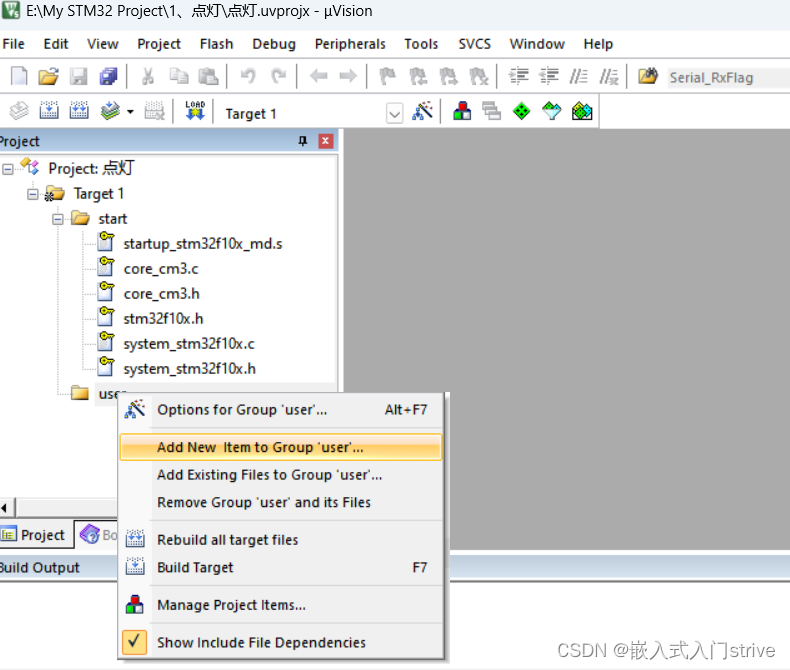Choose Rebuild all target files
This screenshot has height=670, width=790.
point(281,540)
